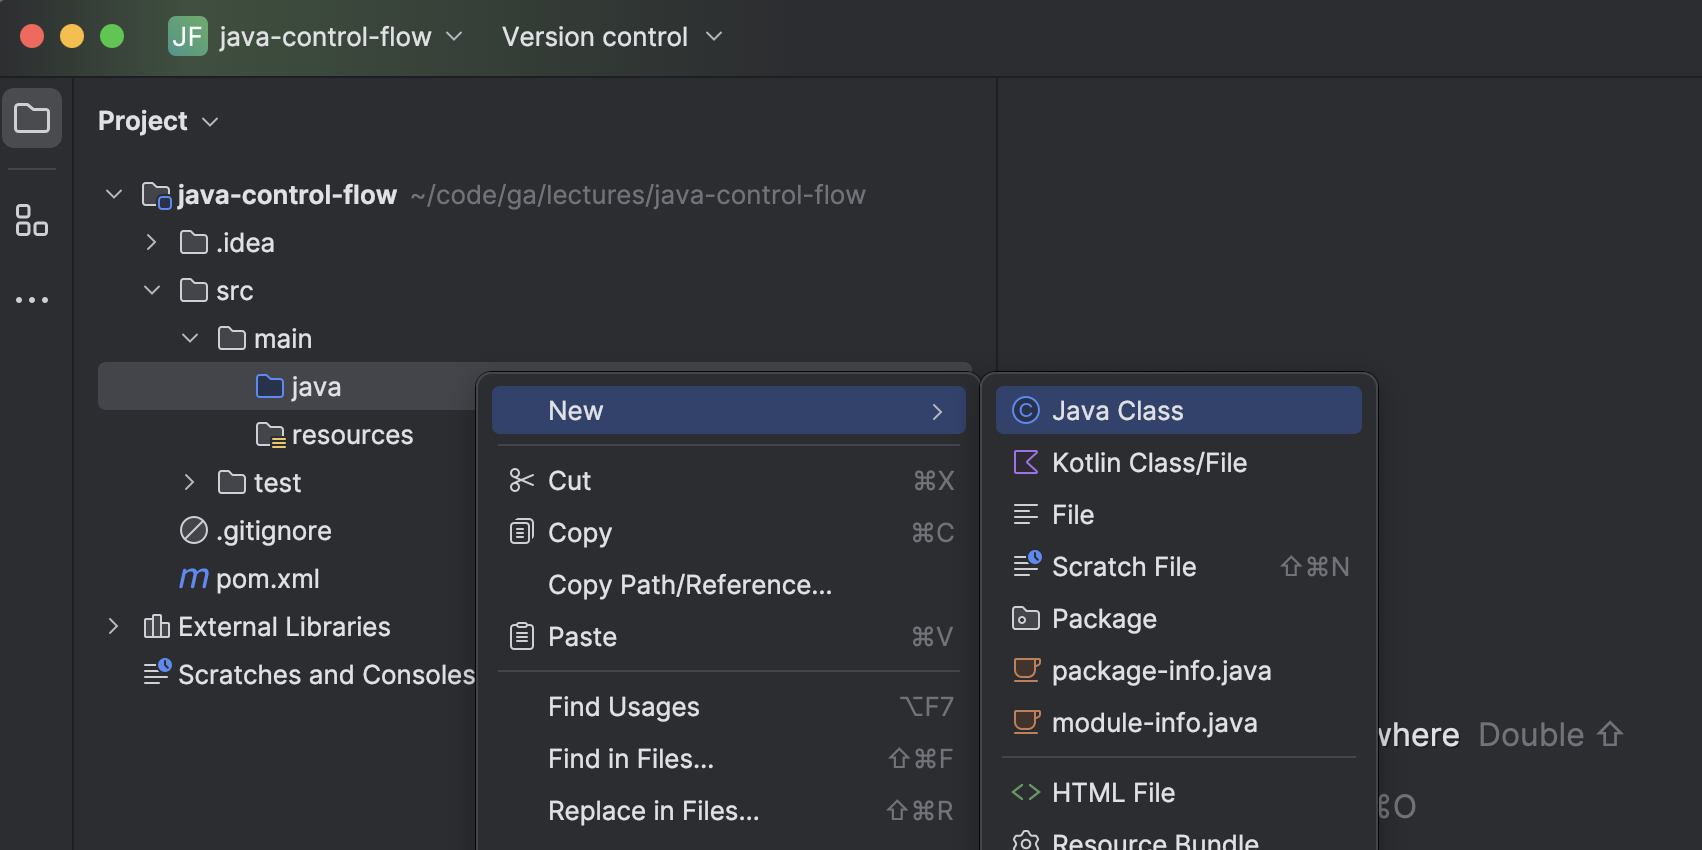Click the ~/code/ga/lectures/java-control-flow path text
The width and height of the screenshot is (1702, 850).
(638, 195)
